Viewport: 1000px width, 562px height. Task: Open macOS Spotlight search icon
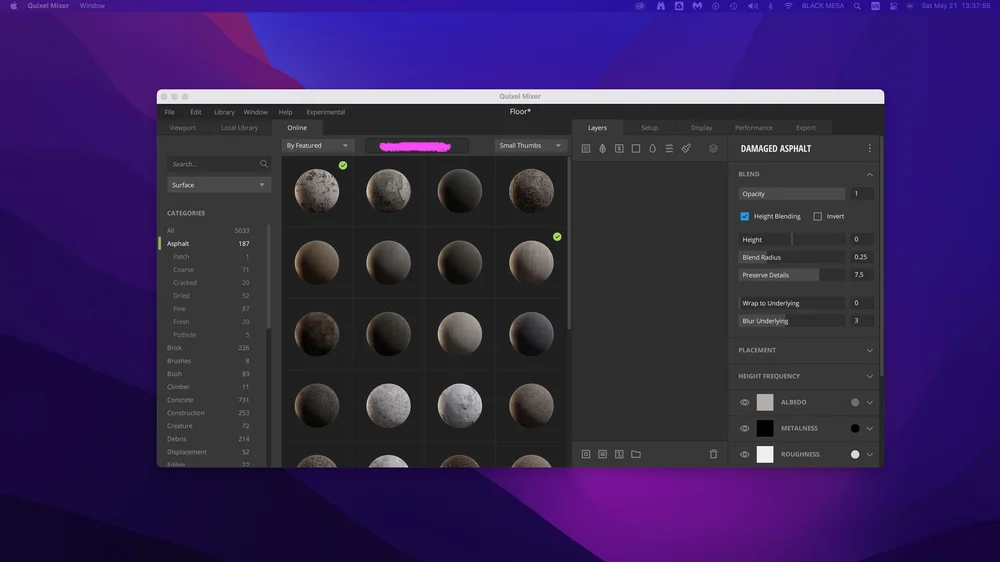point(857,6)
